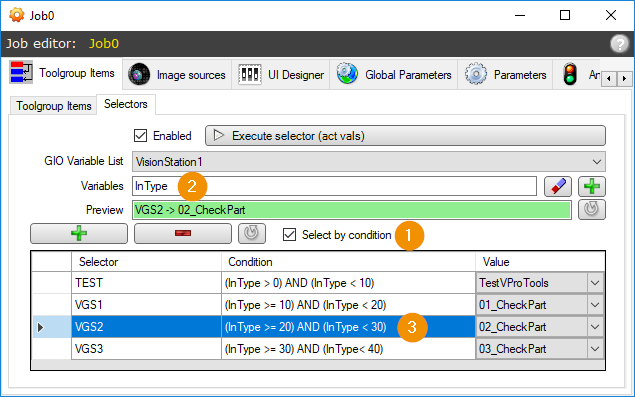Remove the selector row with the minus button
The width and height of the screenshot is (635, 397).
183,233
